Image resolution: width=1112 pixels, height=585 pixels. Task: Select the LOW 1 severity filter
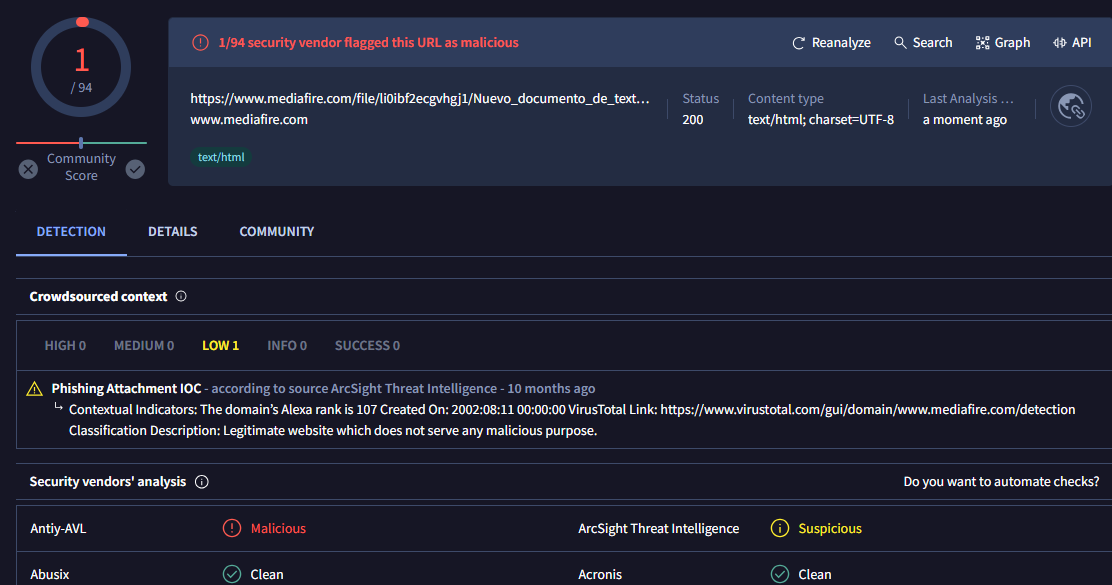pyautogui.click(x=221, y=345)
